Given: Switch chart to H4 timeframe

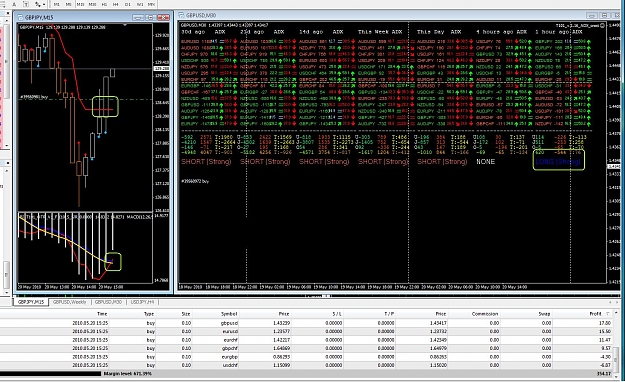Looking at the screenshot, I should 116,4.
